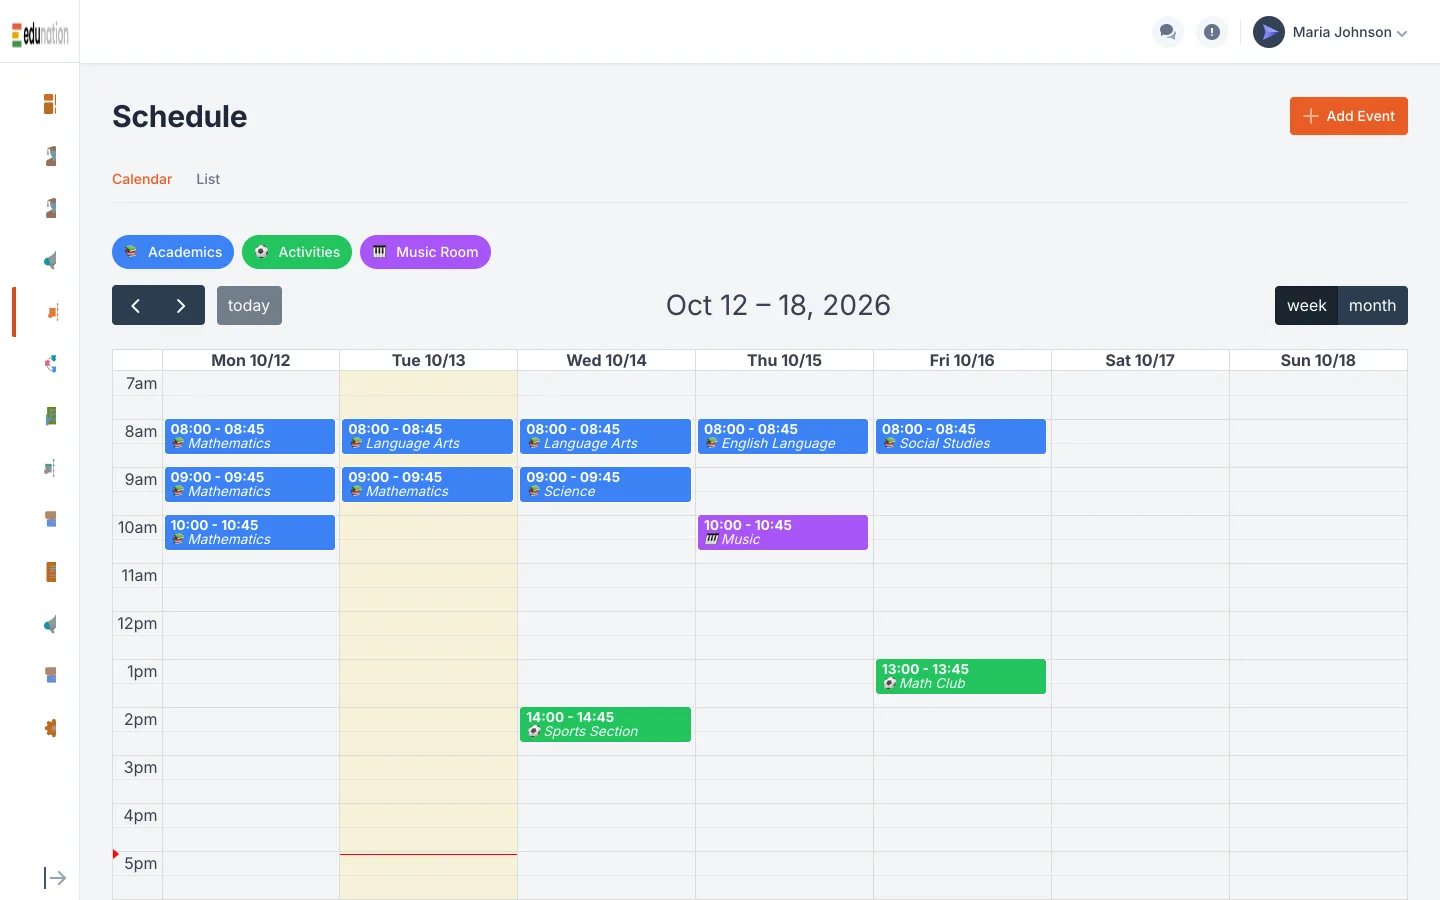
Task: Open Friday 08:00 Social Studies event
Action: [961, 436]
